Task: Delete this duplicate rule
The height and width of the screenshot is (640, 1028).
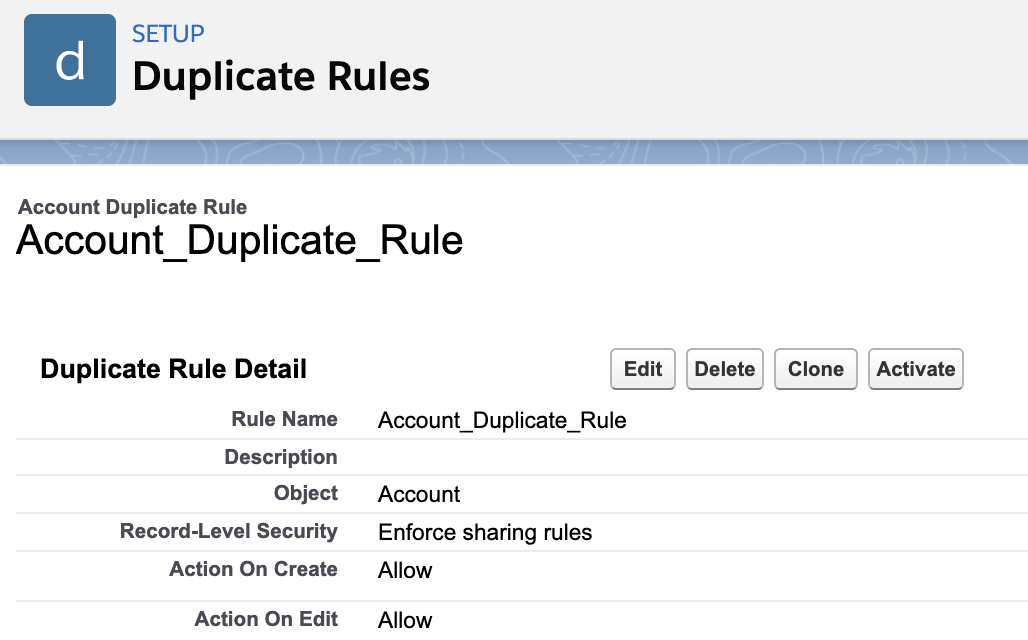Action: [724, 369]
